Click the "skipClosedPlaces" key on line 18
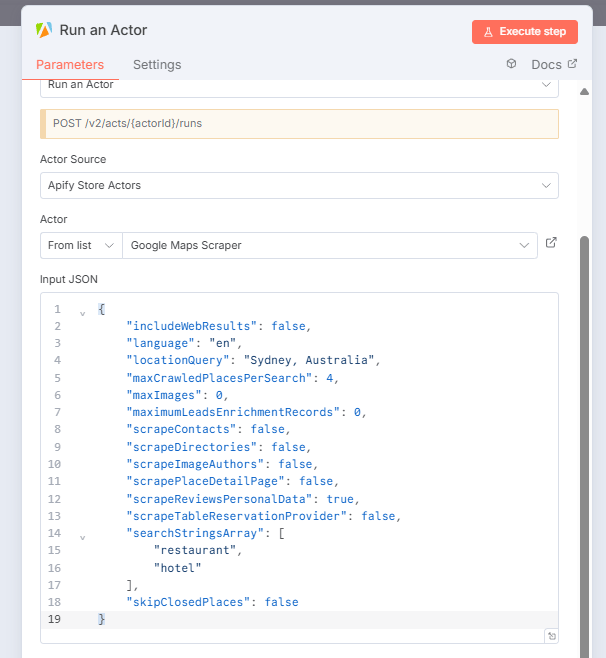 click(x=188, y=602)
